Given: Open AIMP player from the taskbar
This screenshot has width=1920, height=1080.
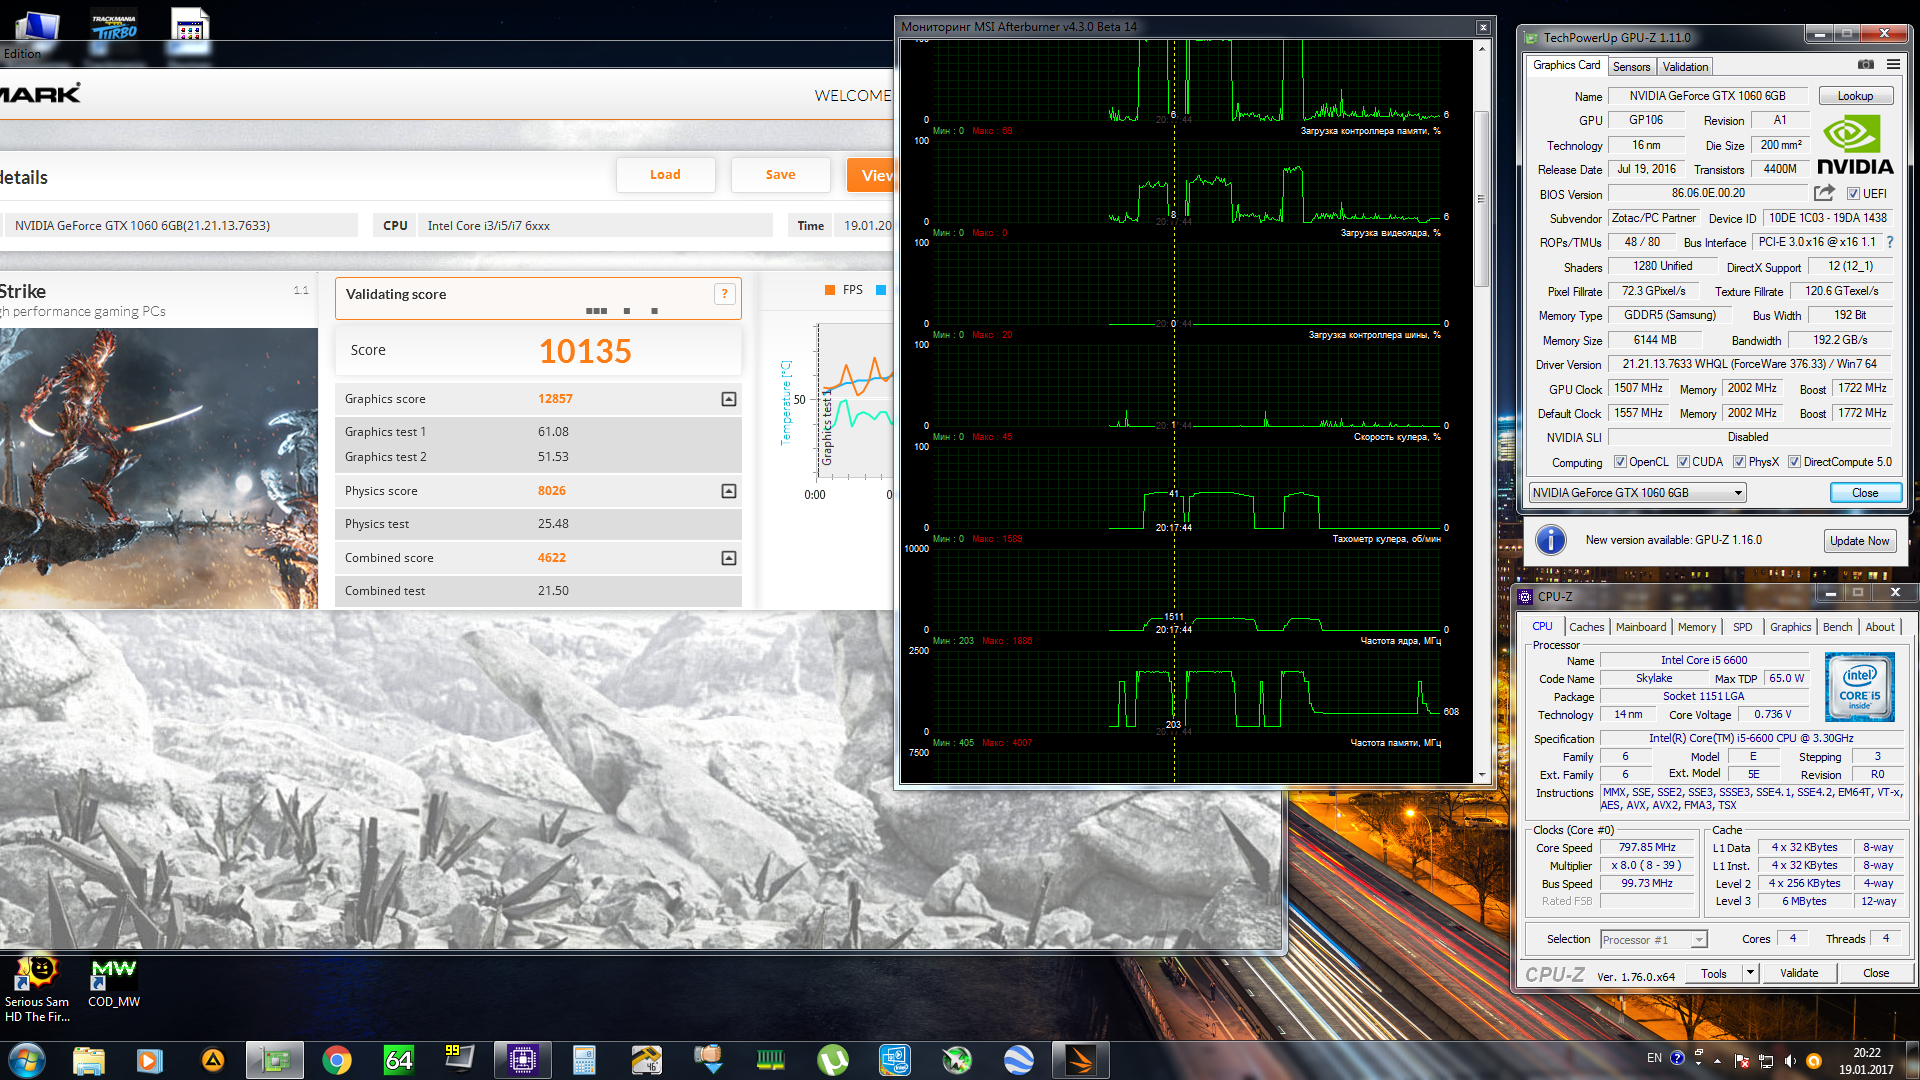Looking at the screenshot, I should coord(213,1060).
